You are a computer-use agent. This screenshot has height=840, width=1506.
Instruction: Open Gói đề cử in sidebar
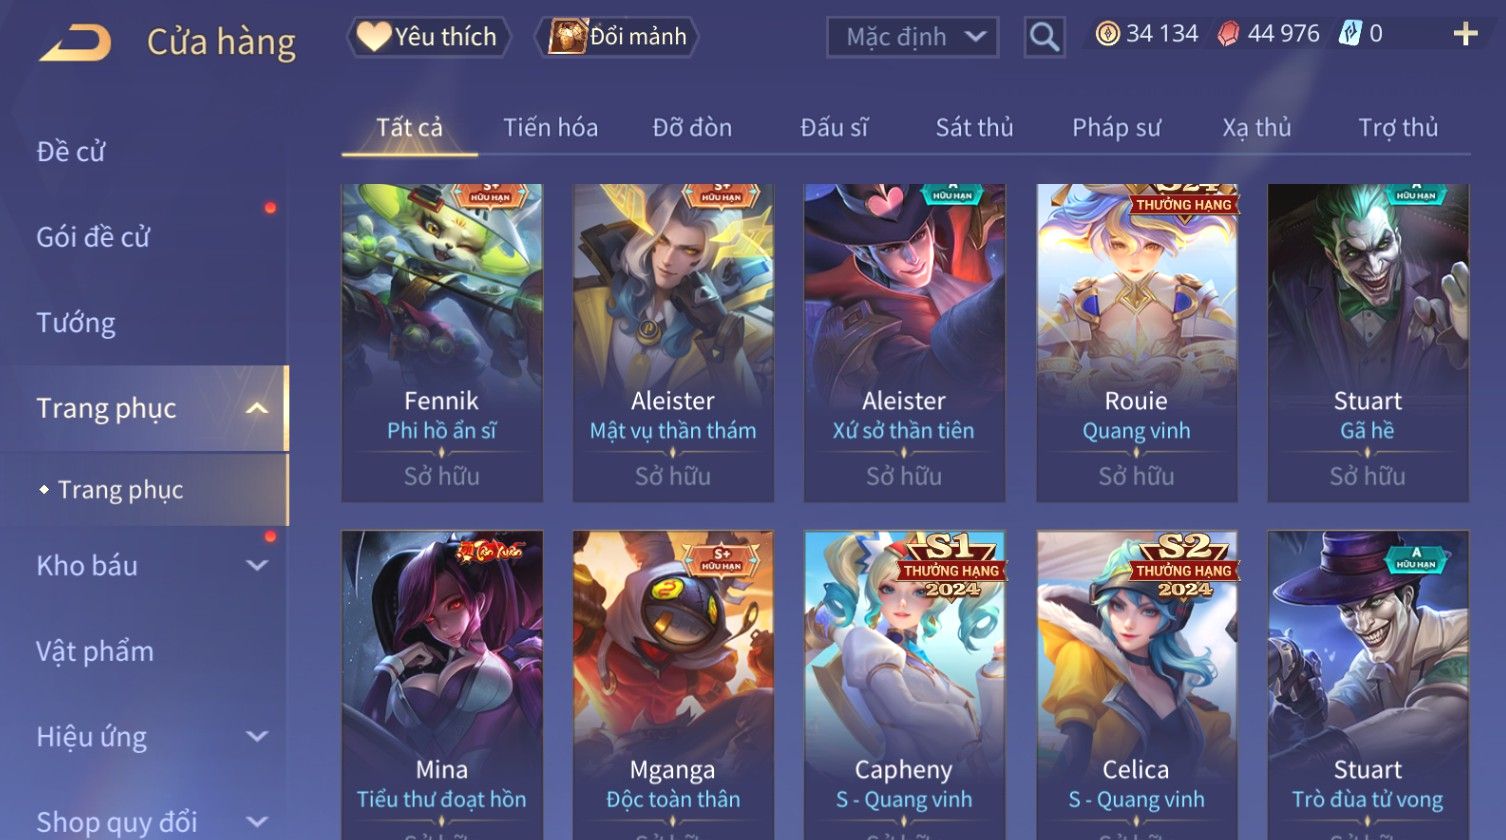pos(93,237)
